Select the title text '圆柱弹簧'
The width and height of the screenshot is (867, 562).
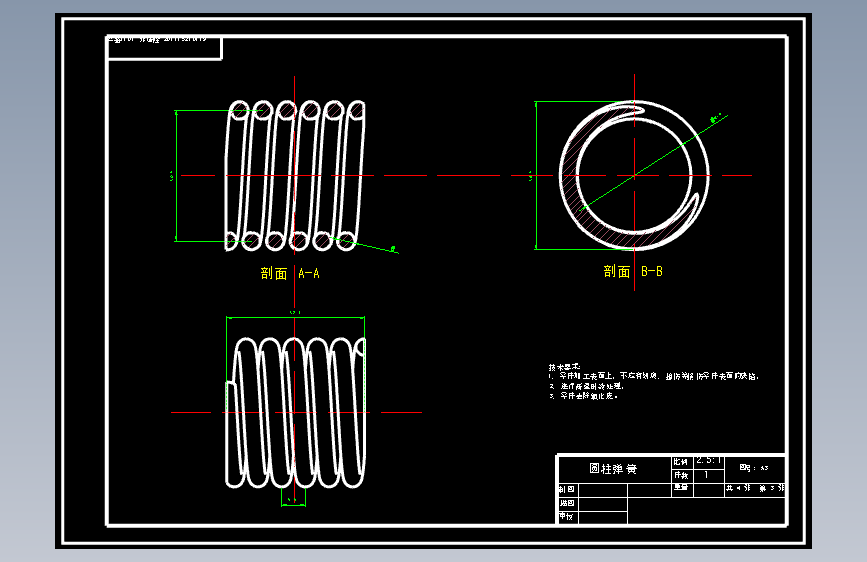[613, 469]
